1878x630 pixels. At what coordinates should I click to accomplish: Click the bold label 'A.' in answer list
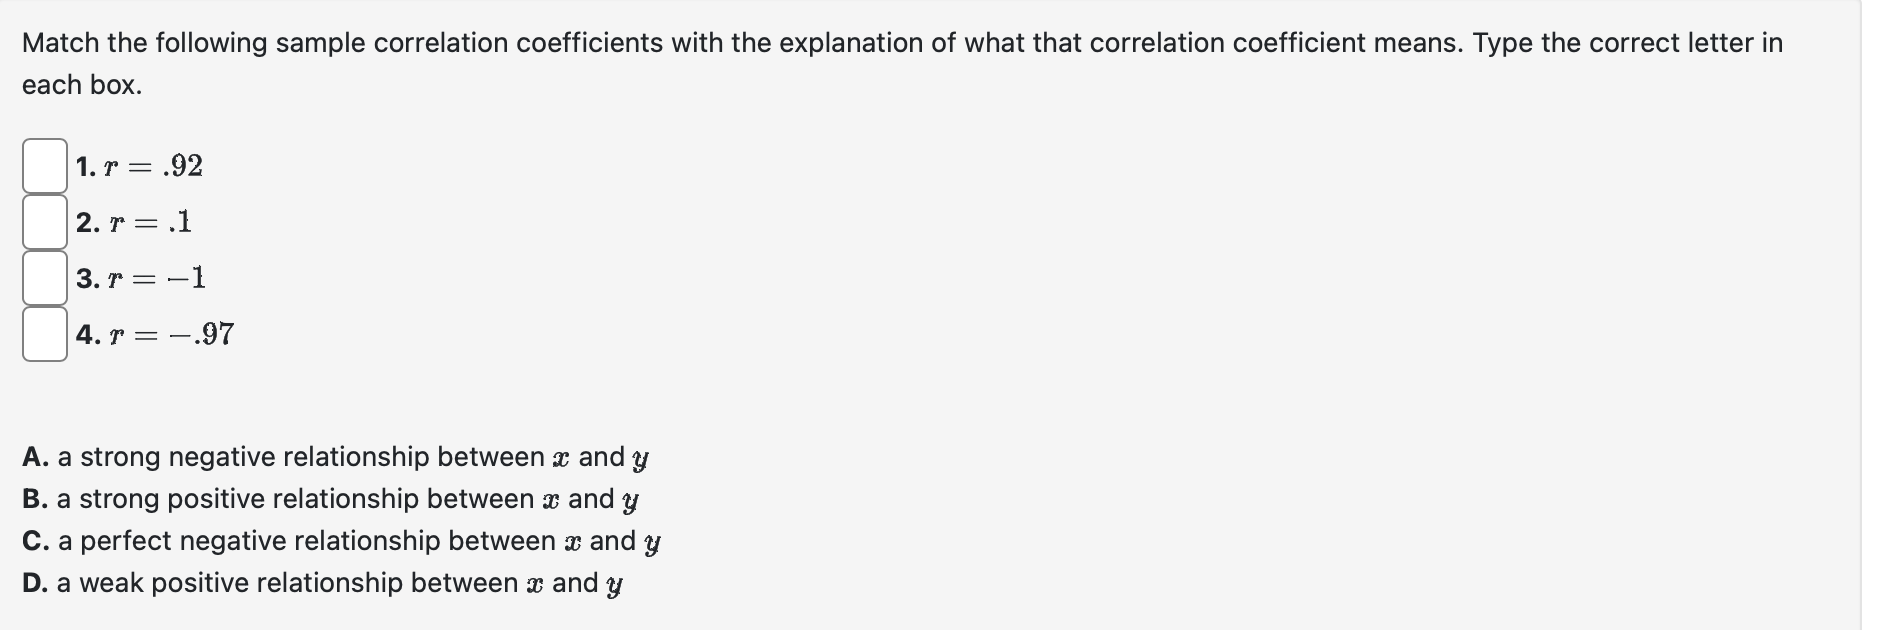33,458
